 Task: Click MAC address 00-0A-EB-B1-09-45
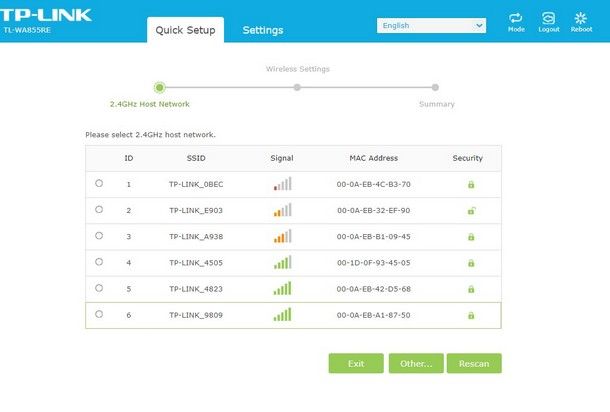373,237
